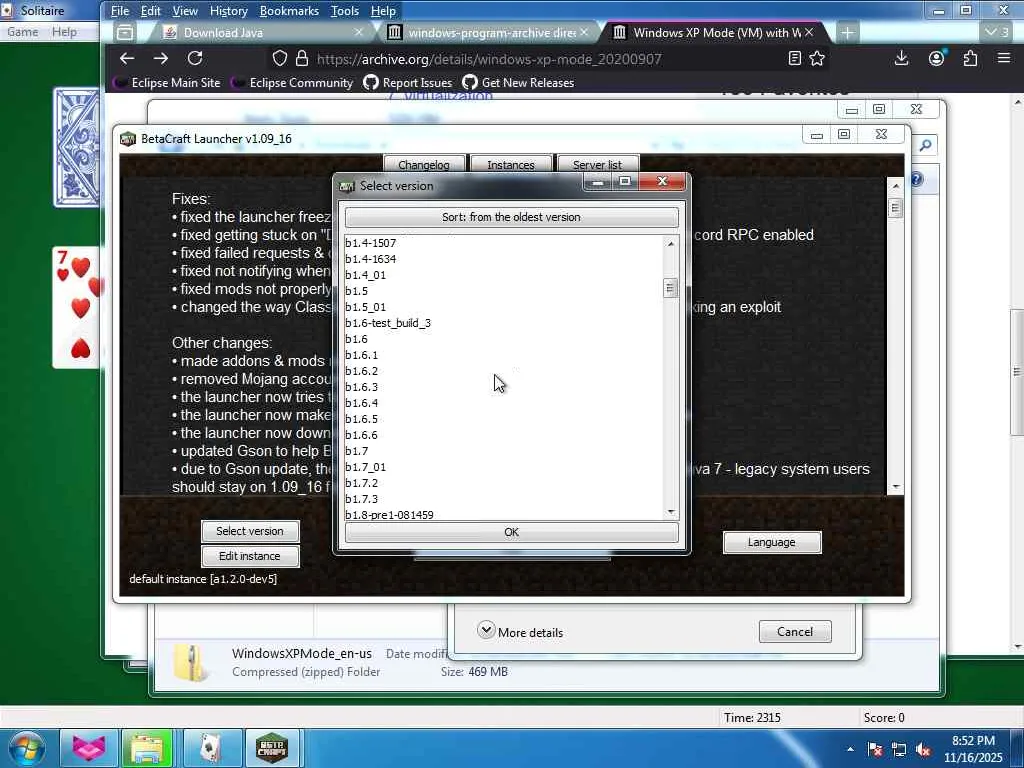The height and width of the screenshot is (768, 1024).
Task: Click the Firefox forward arrow
Action: click(161, 59)
